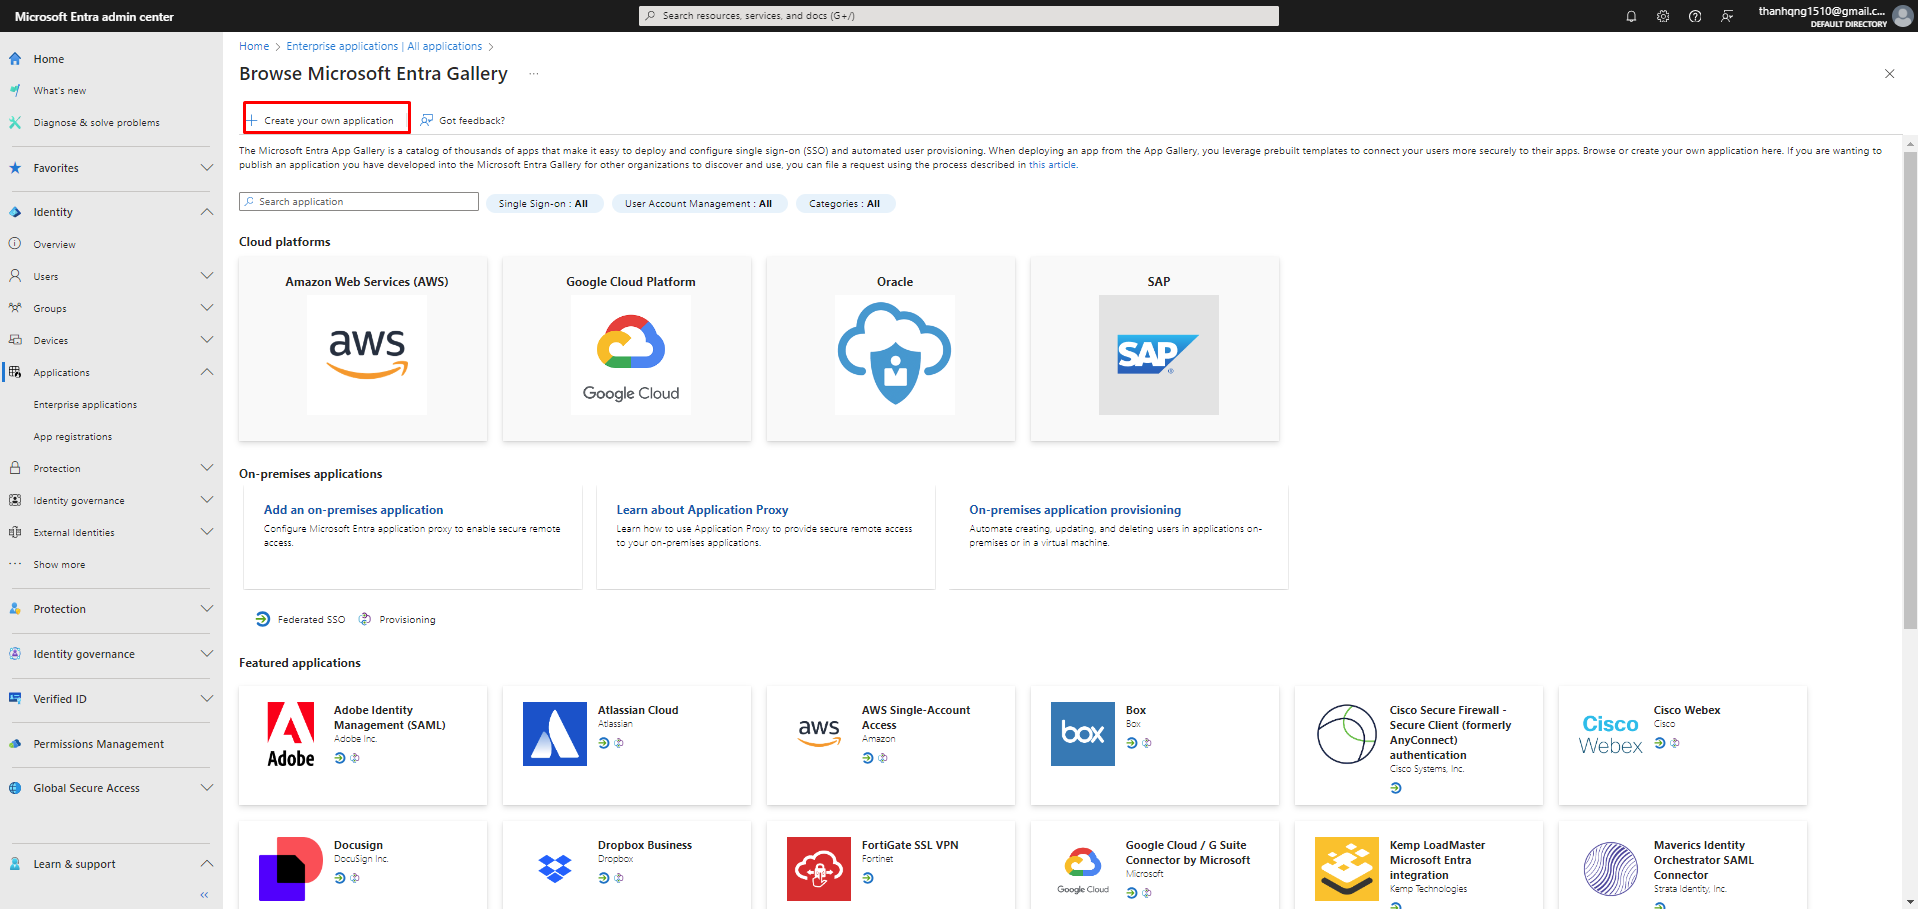This screenshot has width=1918, height=909.
Task: Close the Browse Gallery pane
Action: coord(1889,74)
